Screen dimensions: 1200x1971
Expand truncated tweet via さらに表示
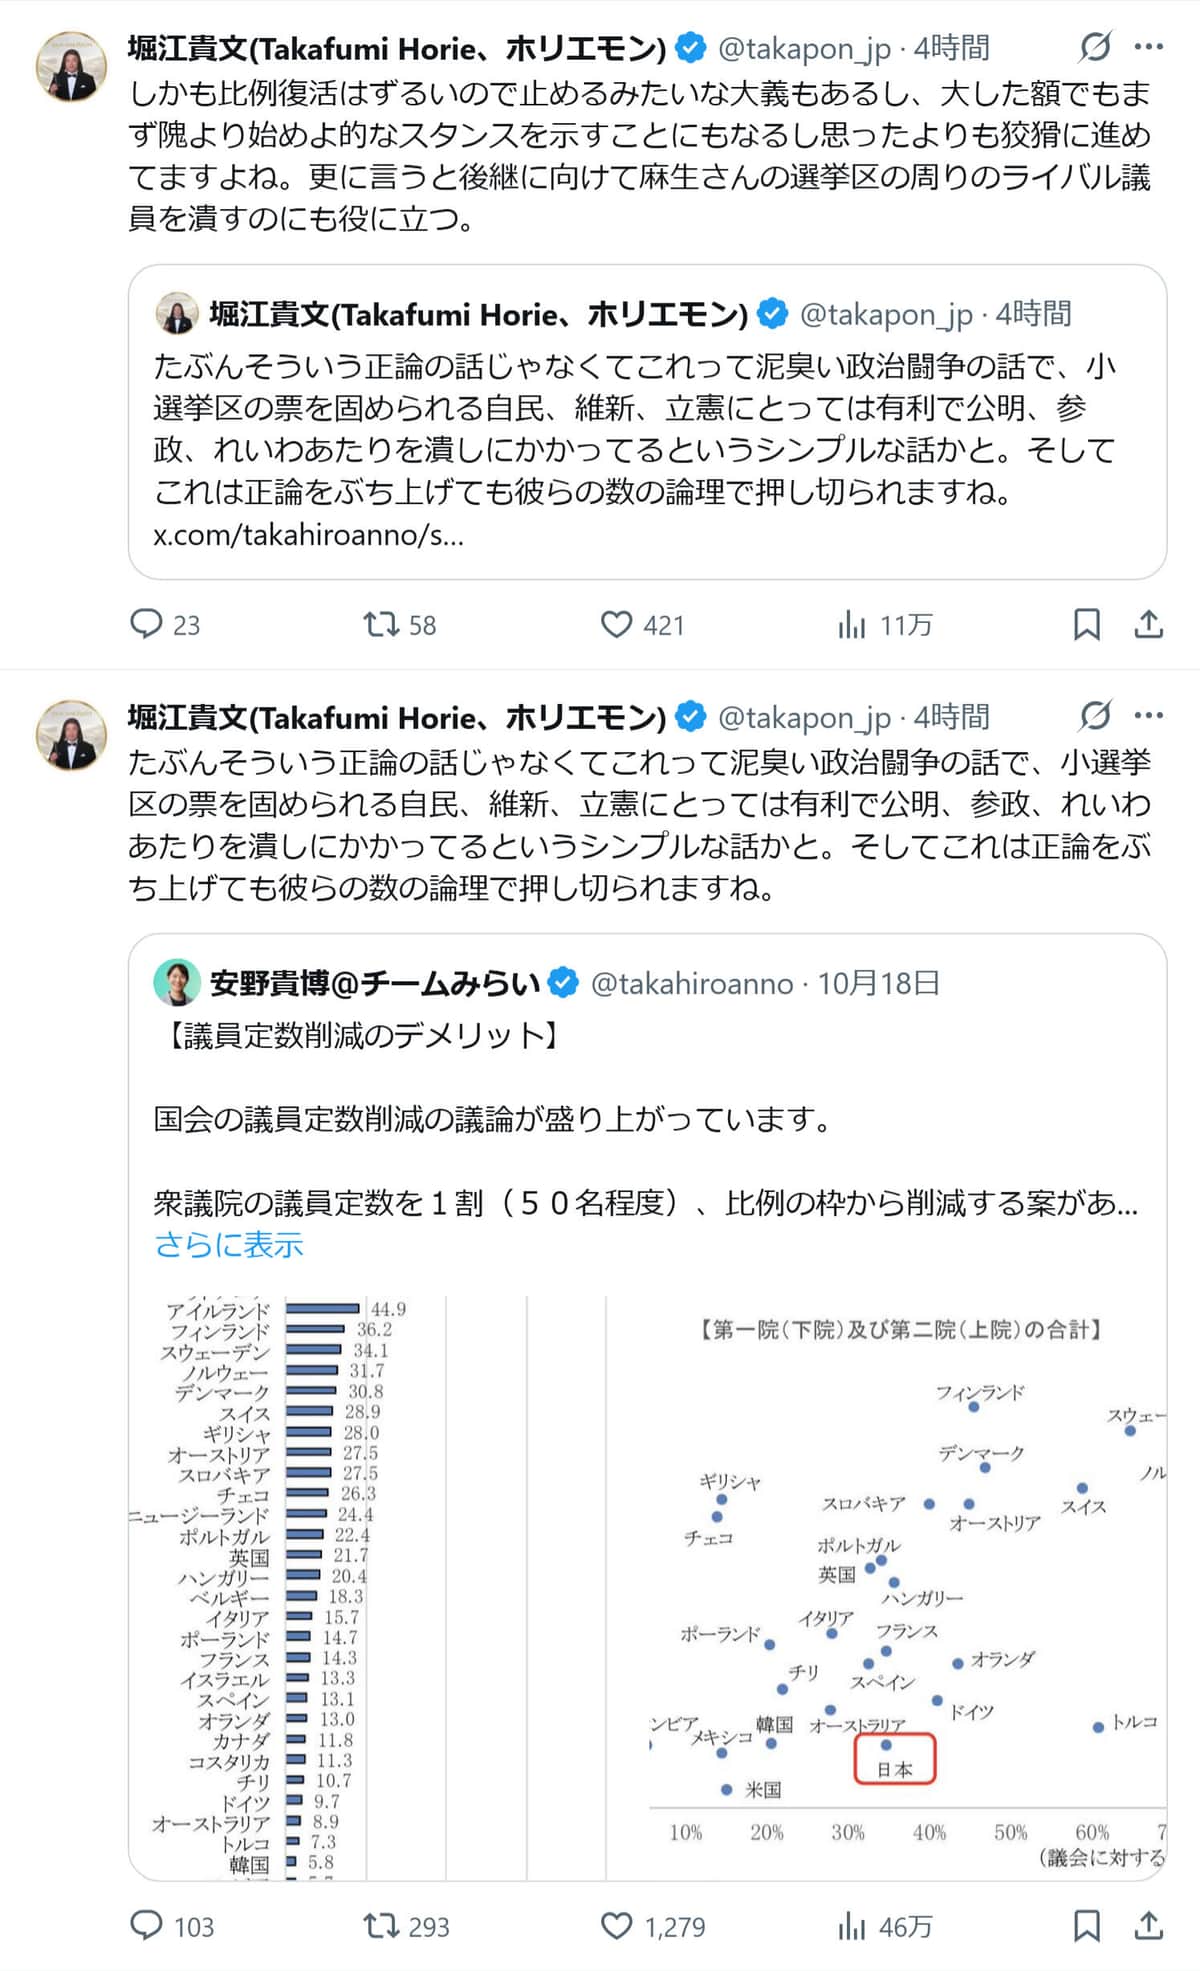click(231, 1247)
